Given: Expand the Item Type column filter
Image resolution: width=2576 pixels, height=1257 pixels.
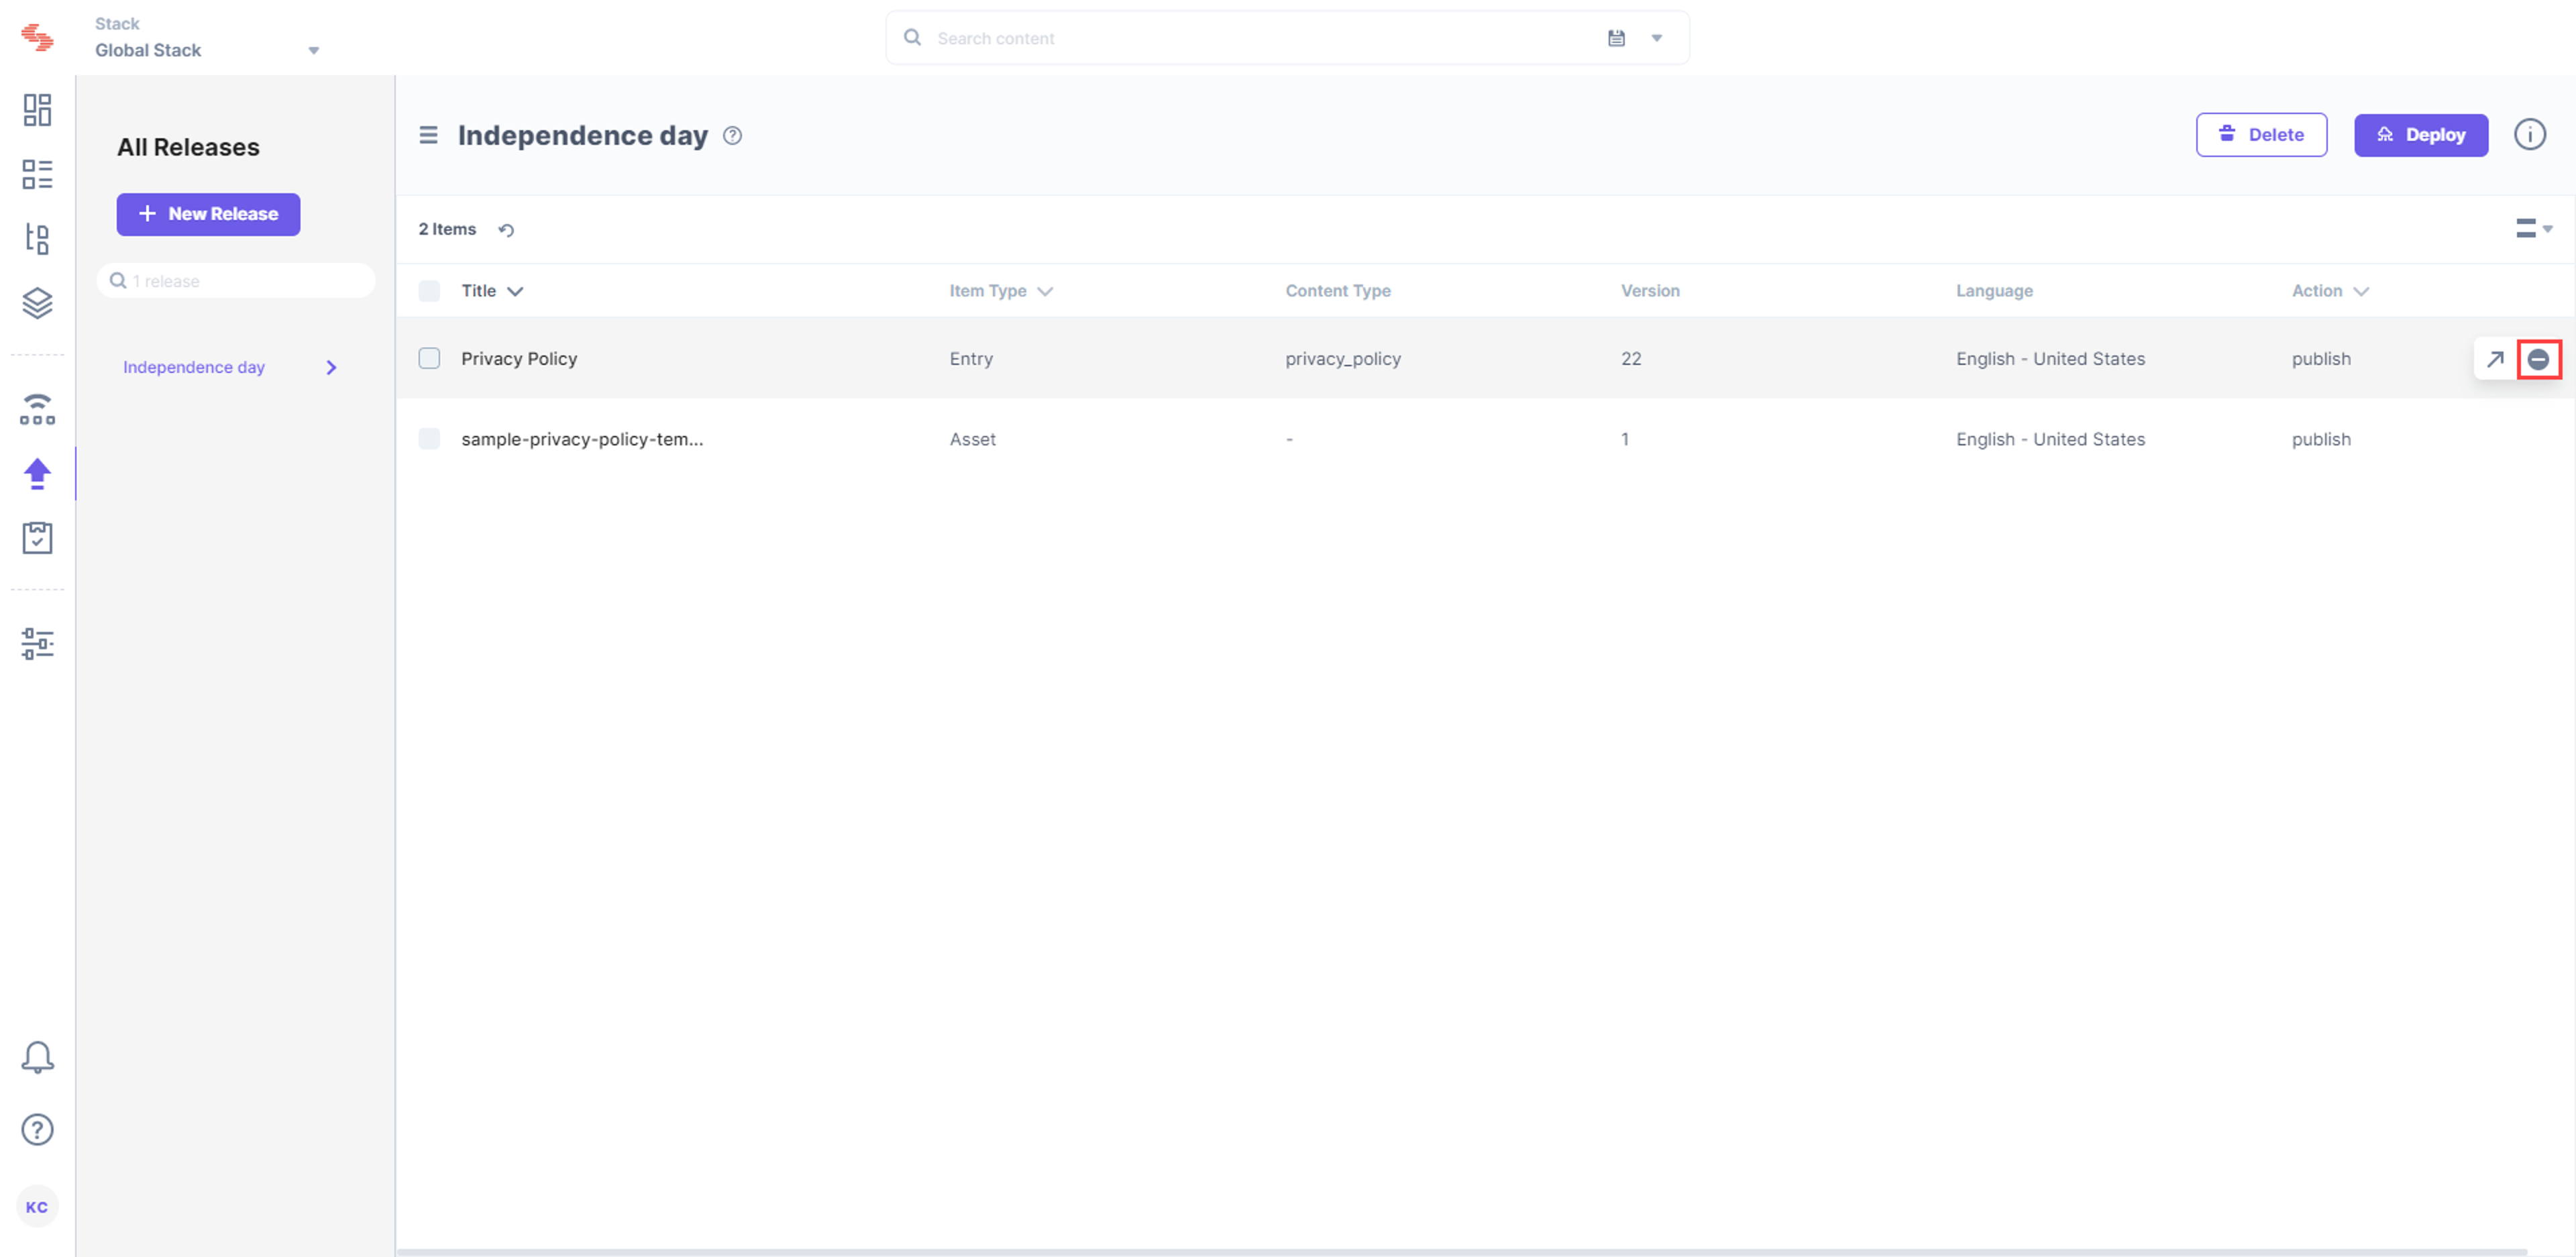Looking at the screenshot, I should (x=1045, y=291).
